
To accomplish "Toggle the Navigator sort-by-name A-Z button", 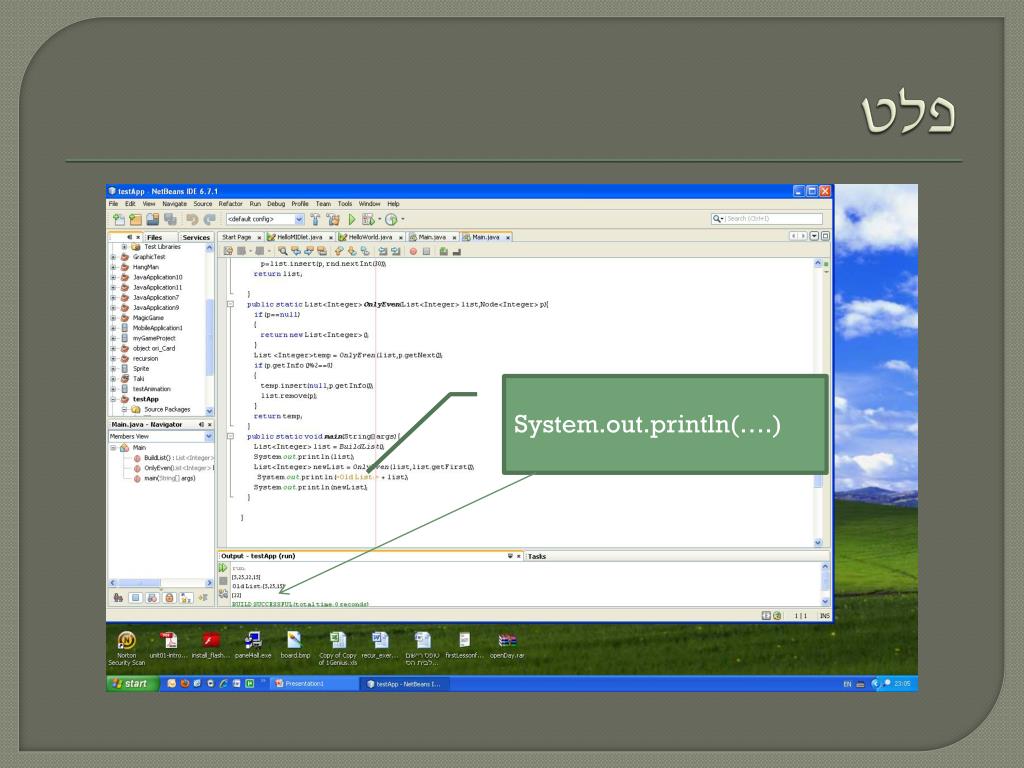I will coord(186,598).
